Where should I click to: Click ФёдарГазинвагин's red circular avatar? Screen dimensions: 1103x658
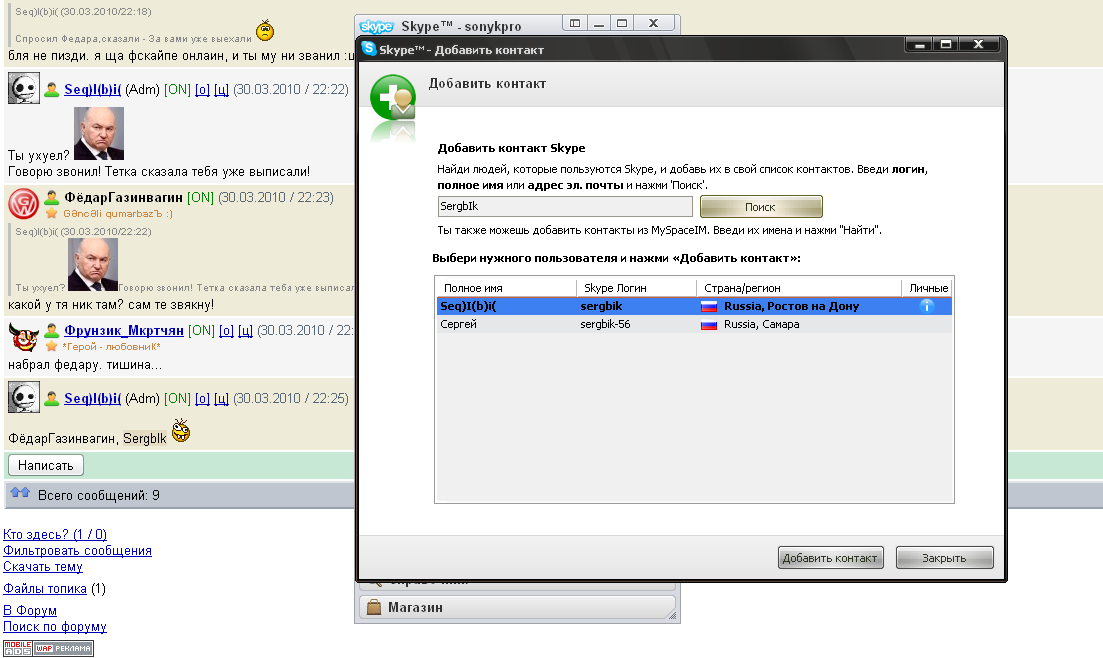23,203
